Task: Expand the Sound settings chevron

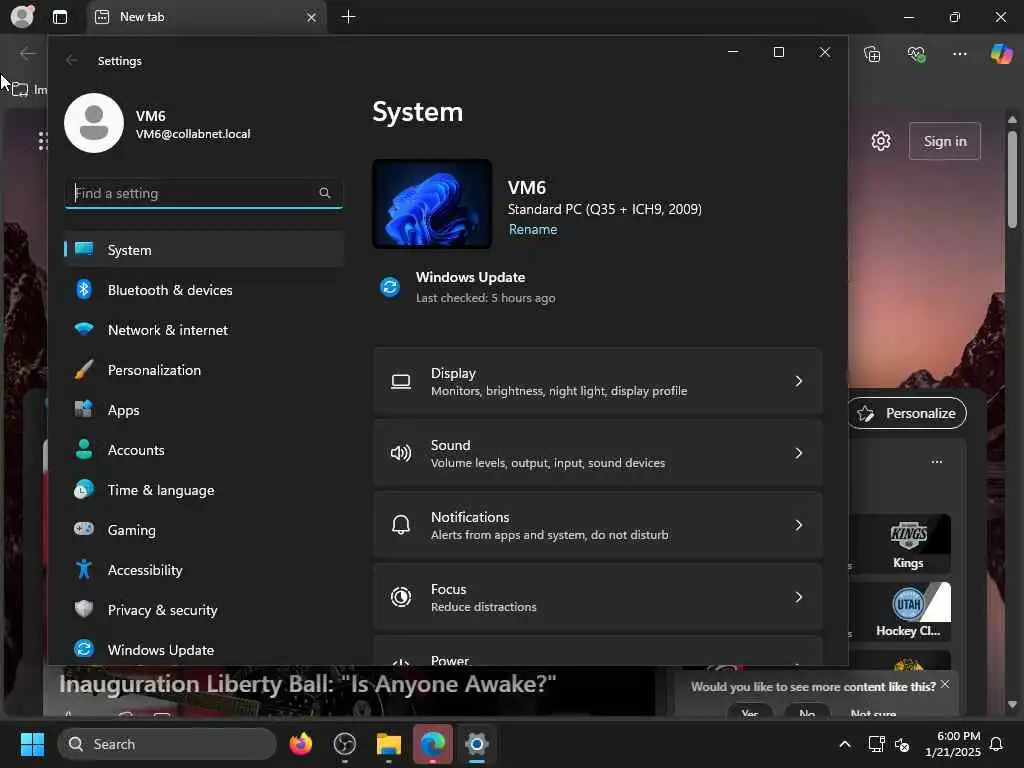Action: pos(798,453)
